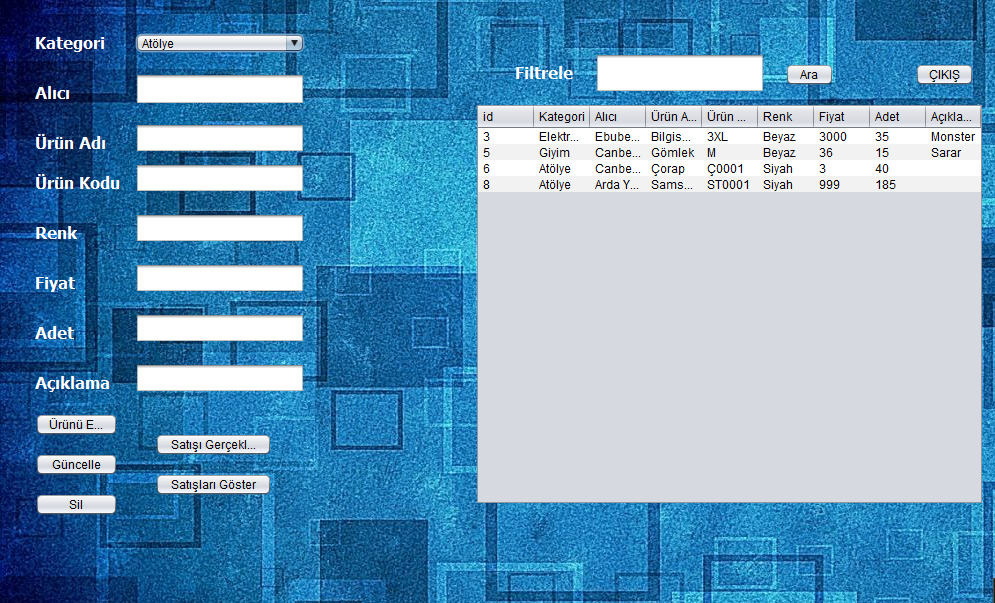Click the Alıcı input field

[x=219, y=89]
